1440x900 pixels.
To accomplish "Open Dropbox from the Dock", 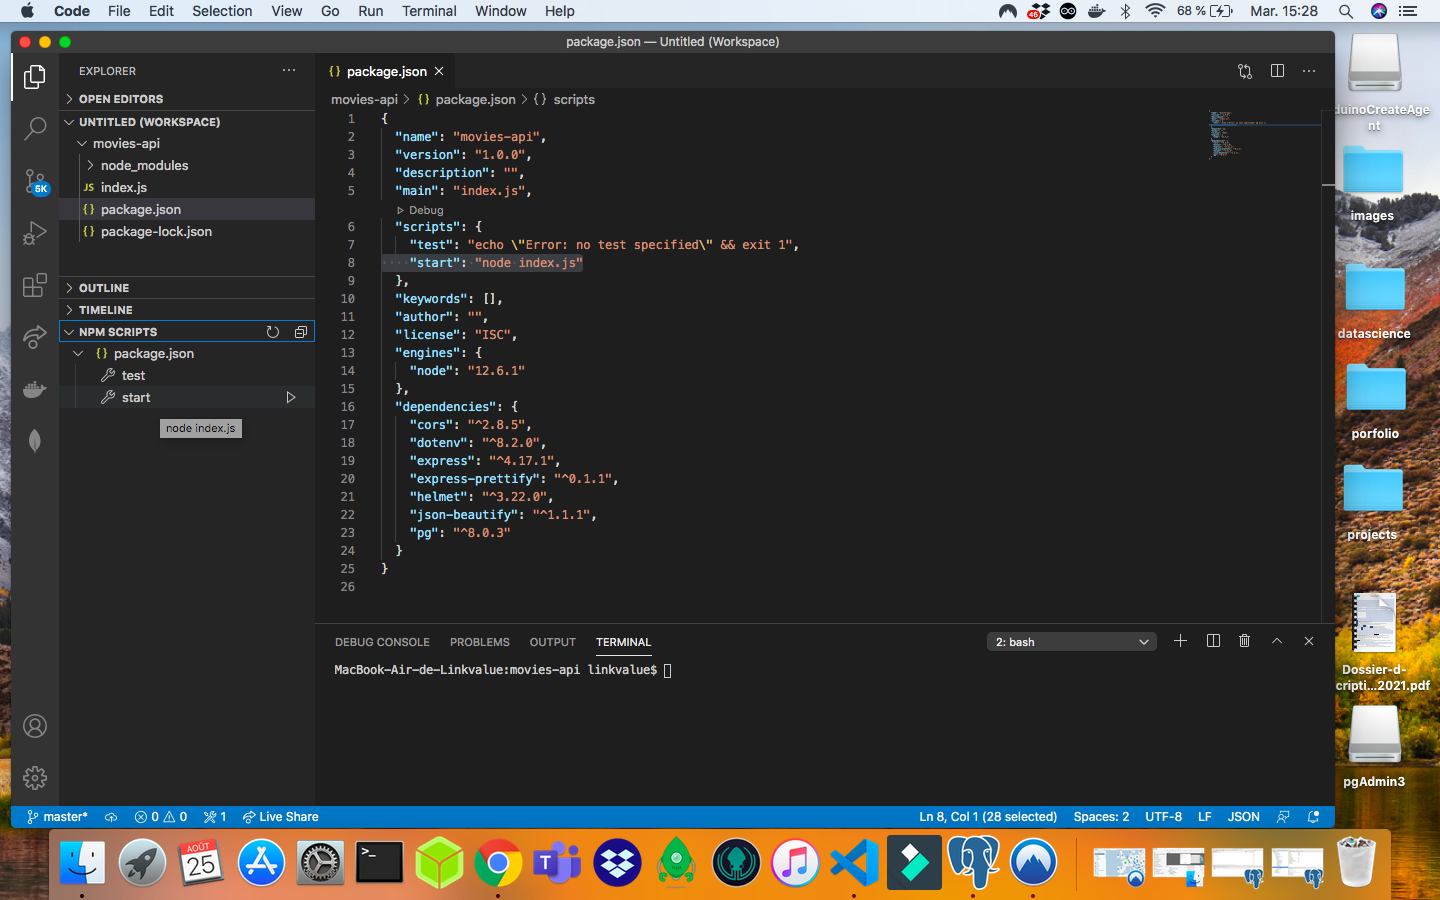I will pyautogui.click(x=617, y=862).
